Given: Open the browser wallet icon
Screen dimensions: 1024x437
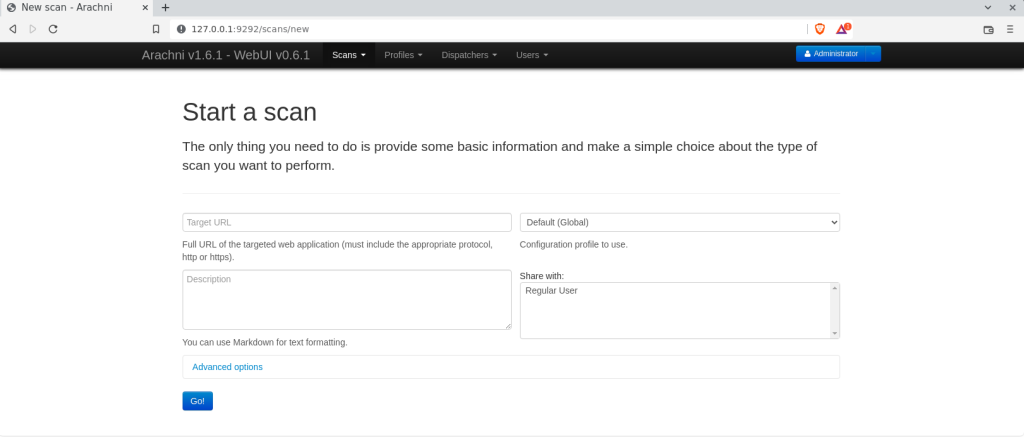Looking at the screenshot, I should click(989, 29).
